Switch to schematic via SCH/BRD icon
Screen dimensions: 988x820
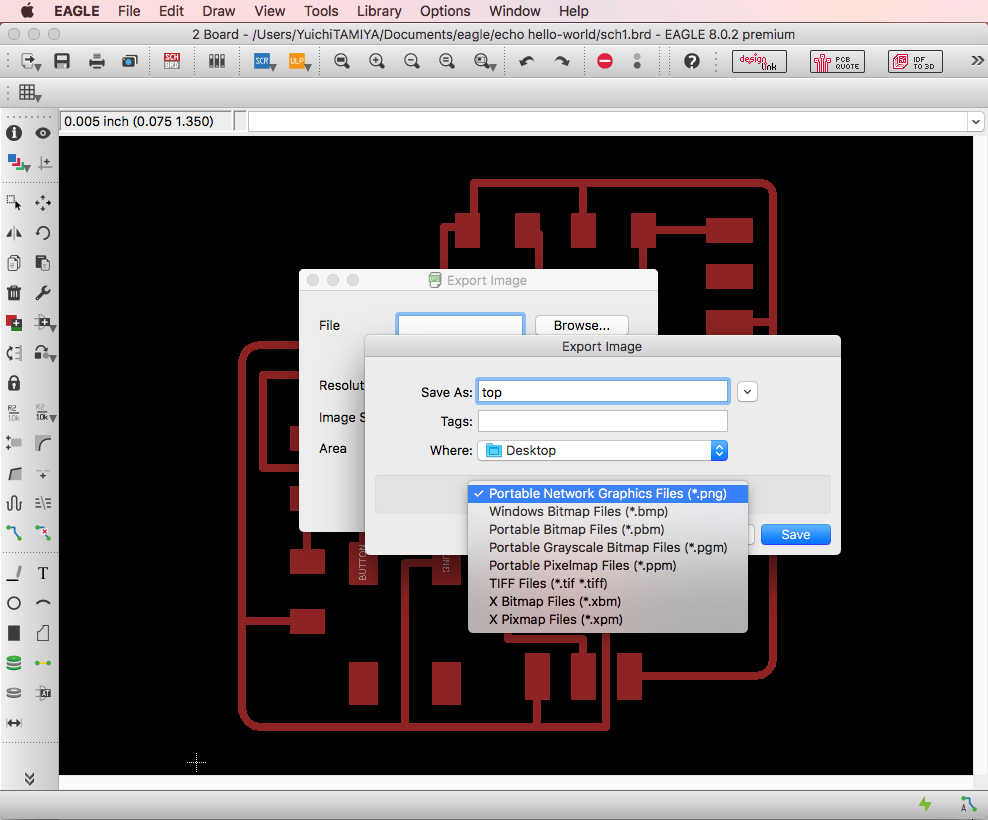(x=171, y=61)
